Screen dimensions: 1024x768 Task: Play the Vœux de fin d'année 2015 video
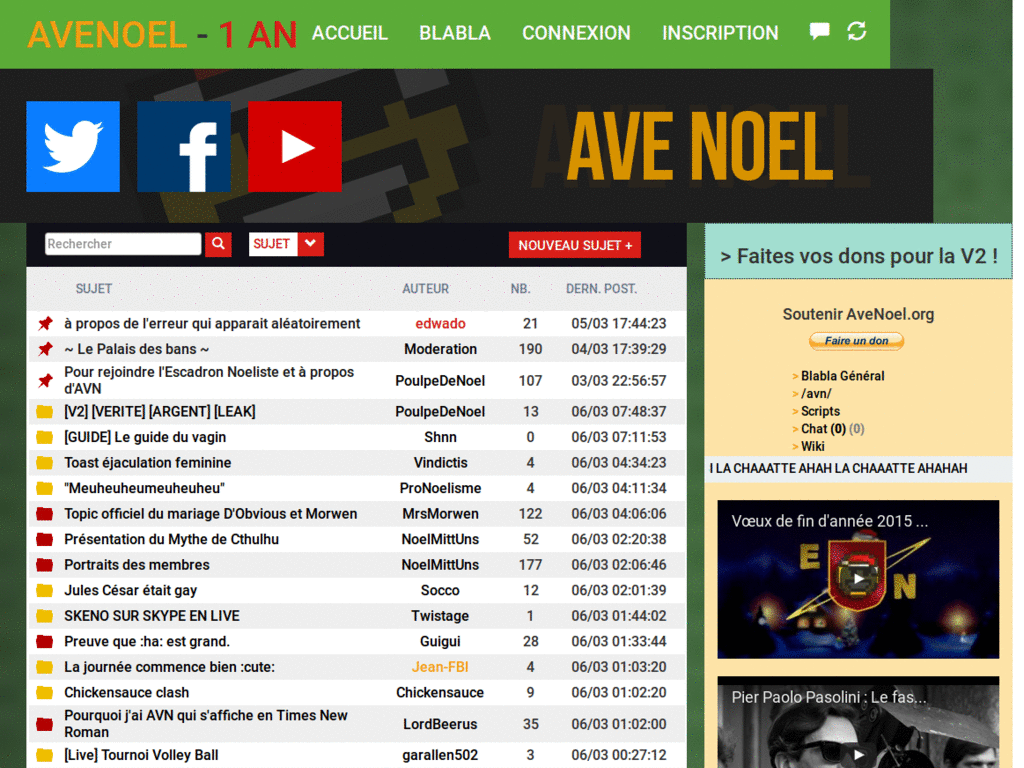[x=858, y=578]
